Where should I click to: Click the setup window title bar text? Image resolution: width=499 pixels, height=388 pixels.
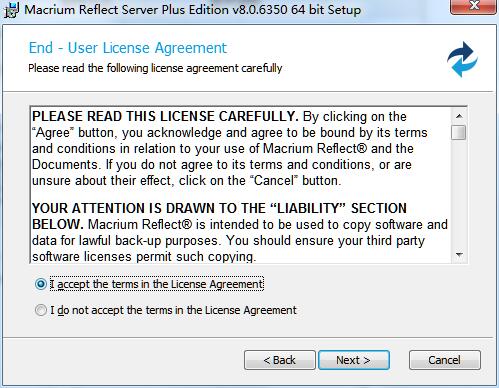click(x=193, y=9)
